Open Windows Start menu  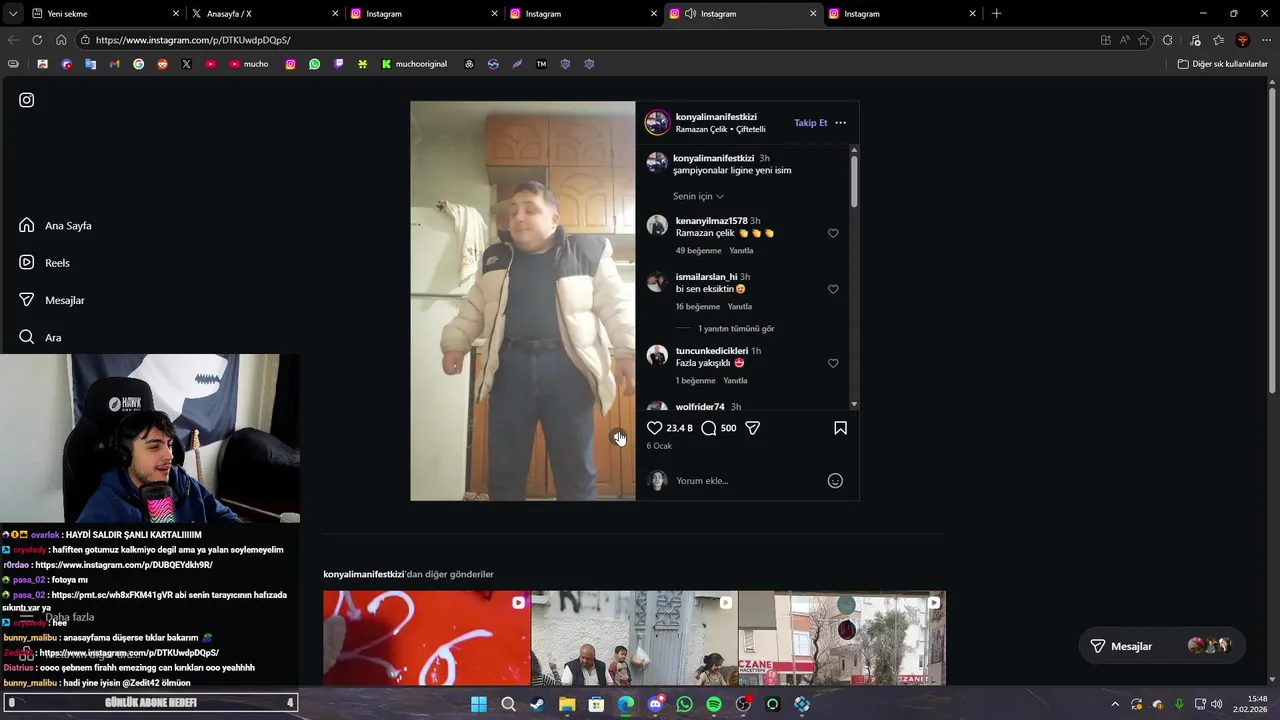[x=479, y=704]
